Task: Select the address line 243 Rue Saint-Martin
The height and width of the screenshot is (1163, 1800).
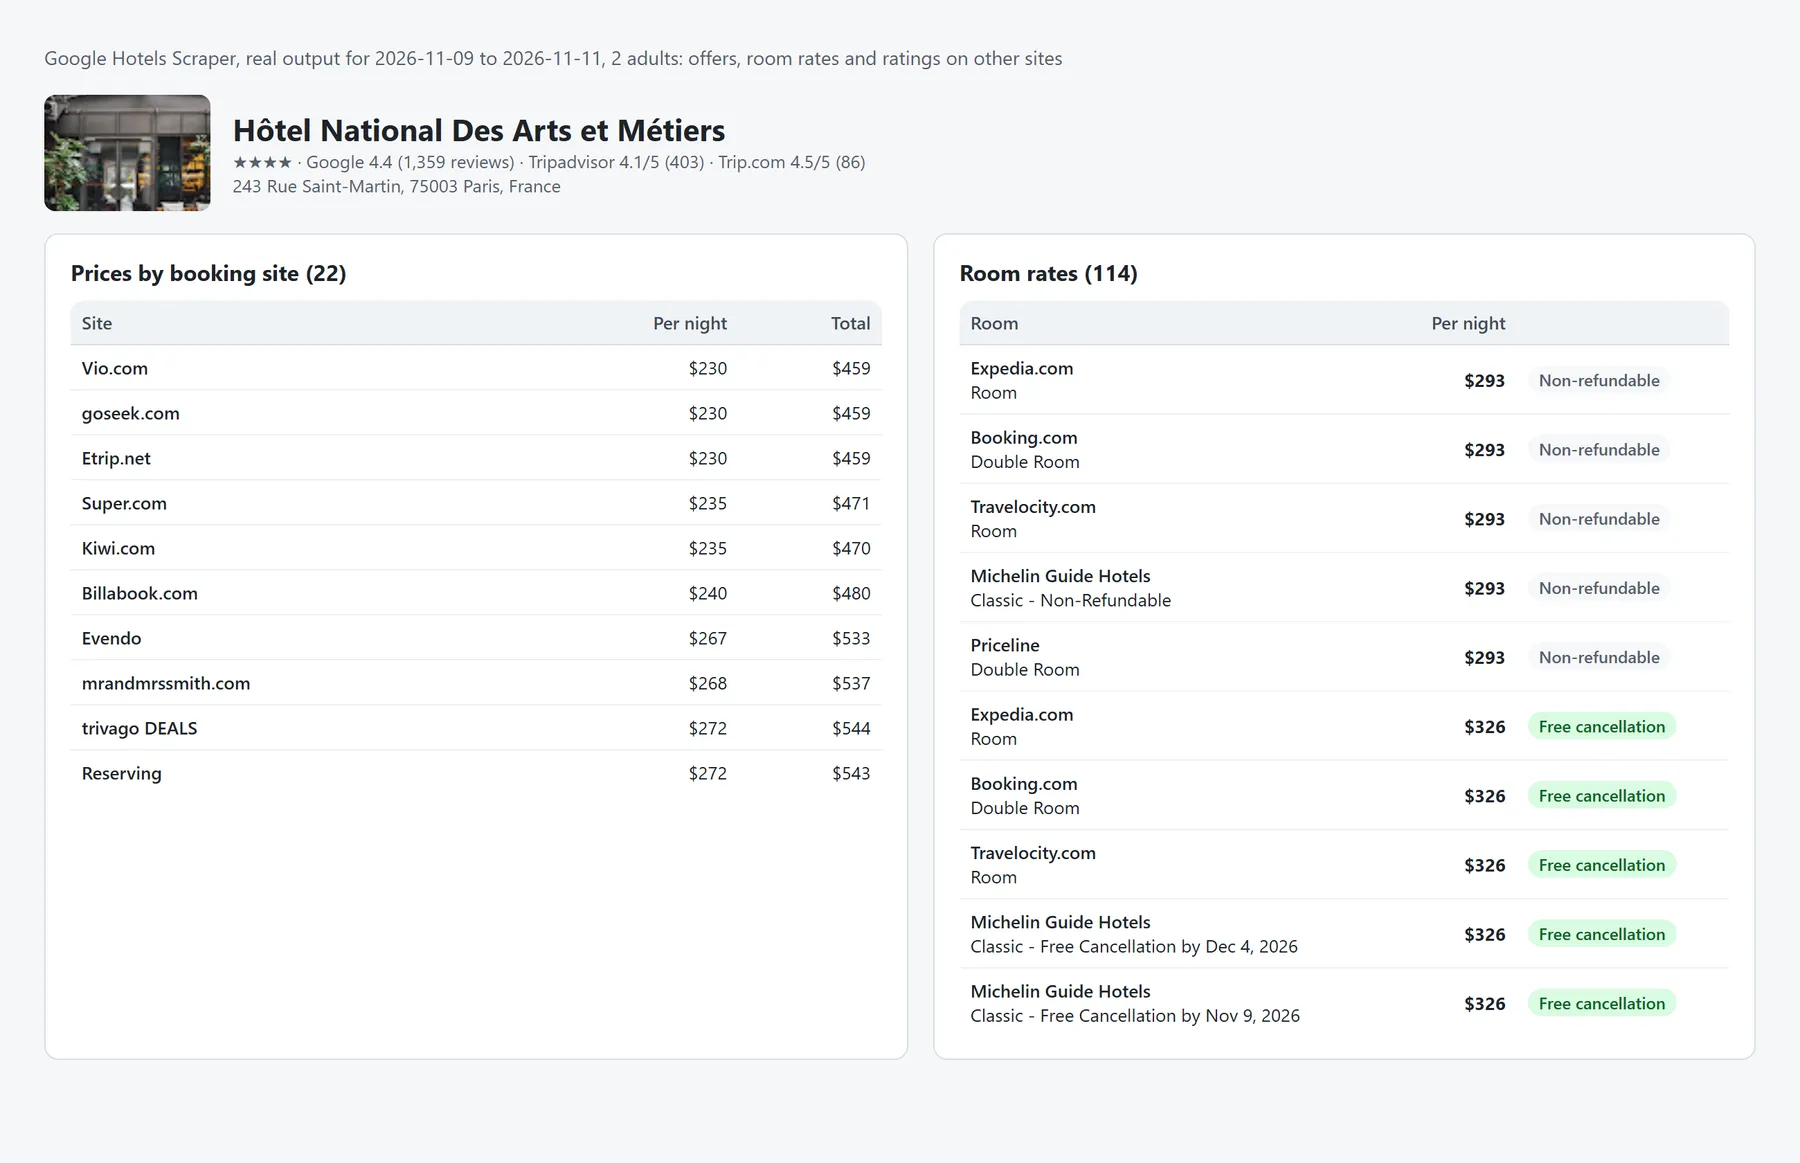Action: pyautogui.click(x=396, y=186)
